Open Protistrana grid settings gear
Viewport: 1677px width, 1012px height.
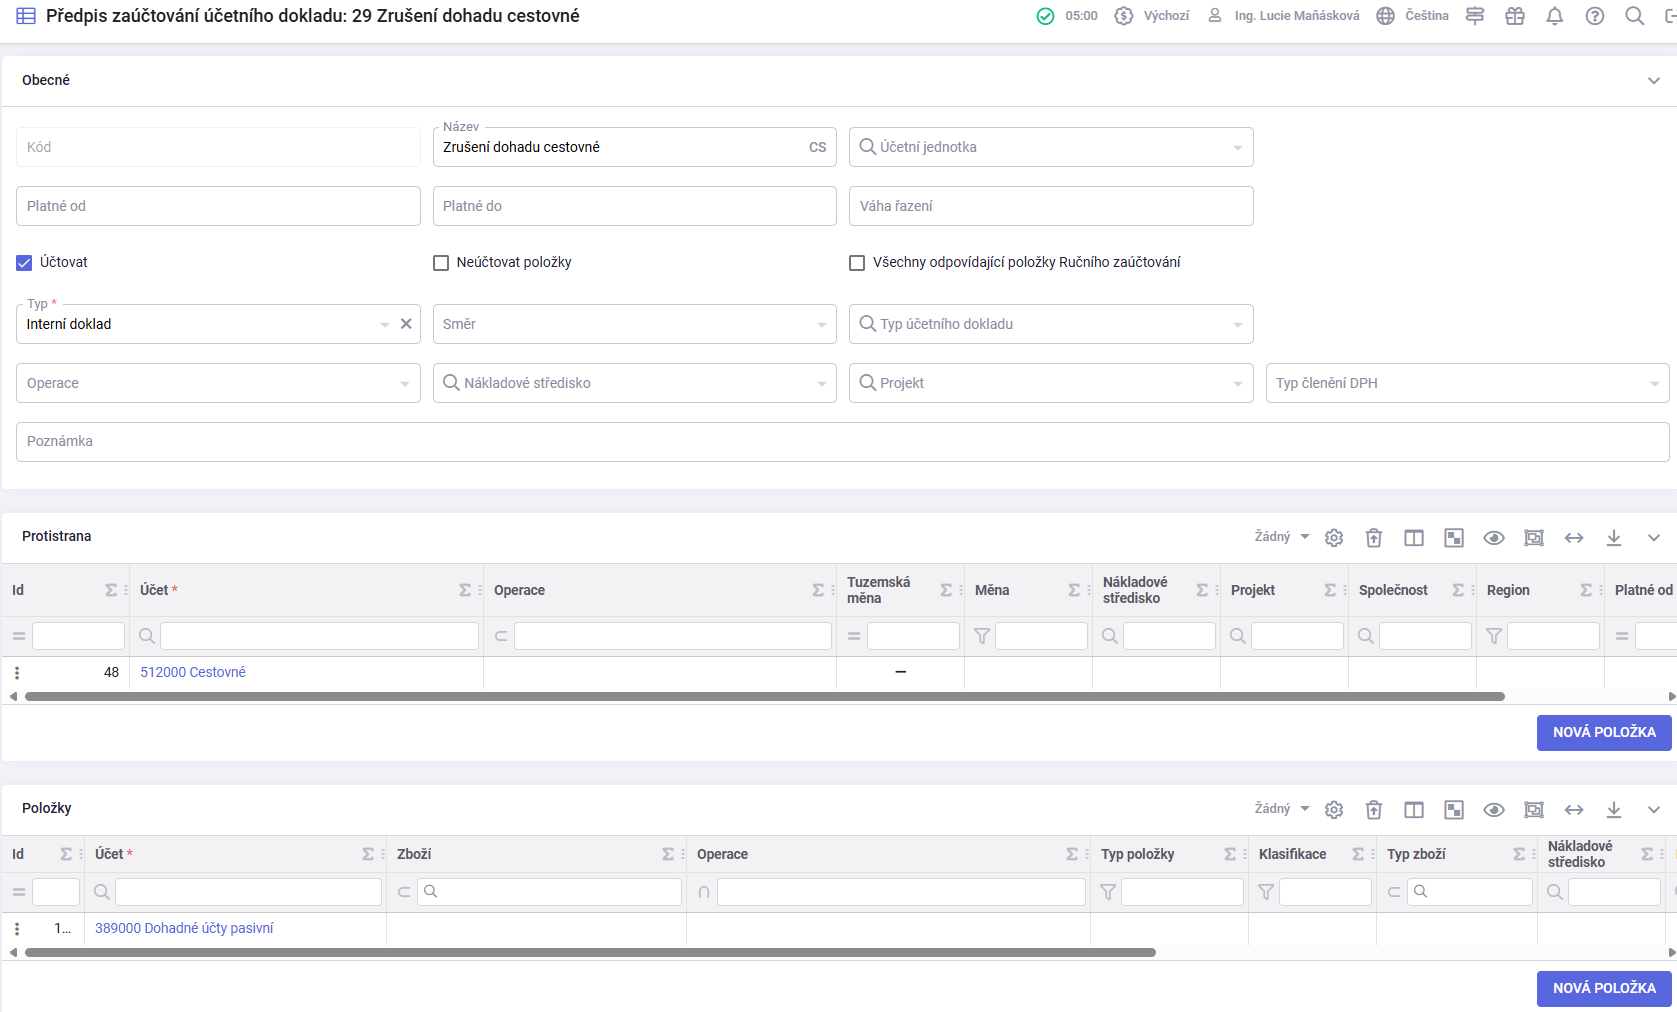tap(1334, 538)
